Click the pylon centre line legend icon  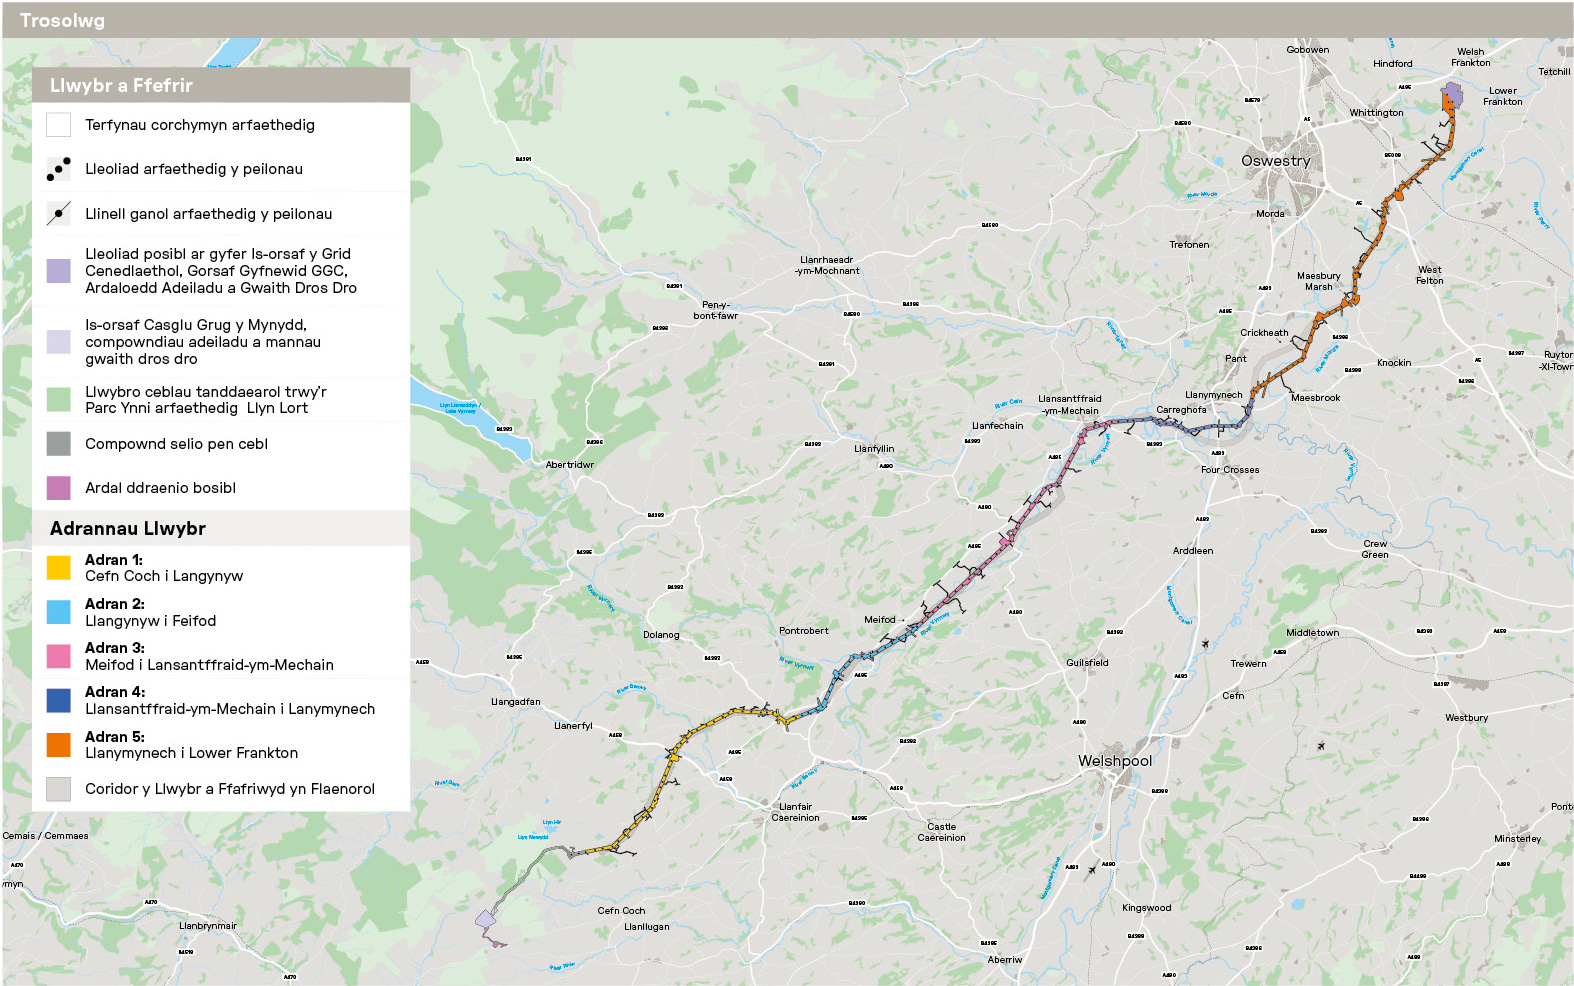[59, 213]
